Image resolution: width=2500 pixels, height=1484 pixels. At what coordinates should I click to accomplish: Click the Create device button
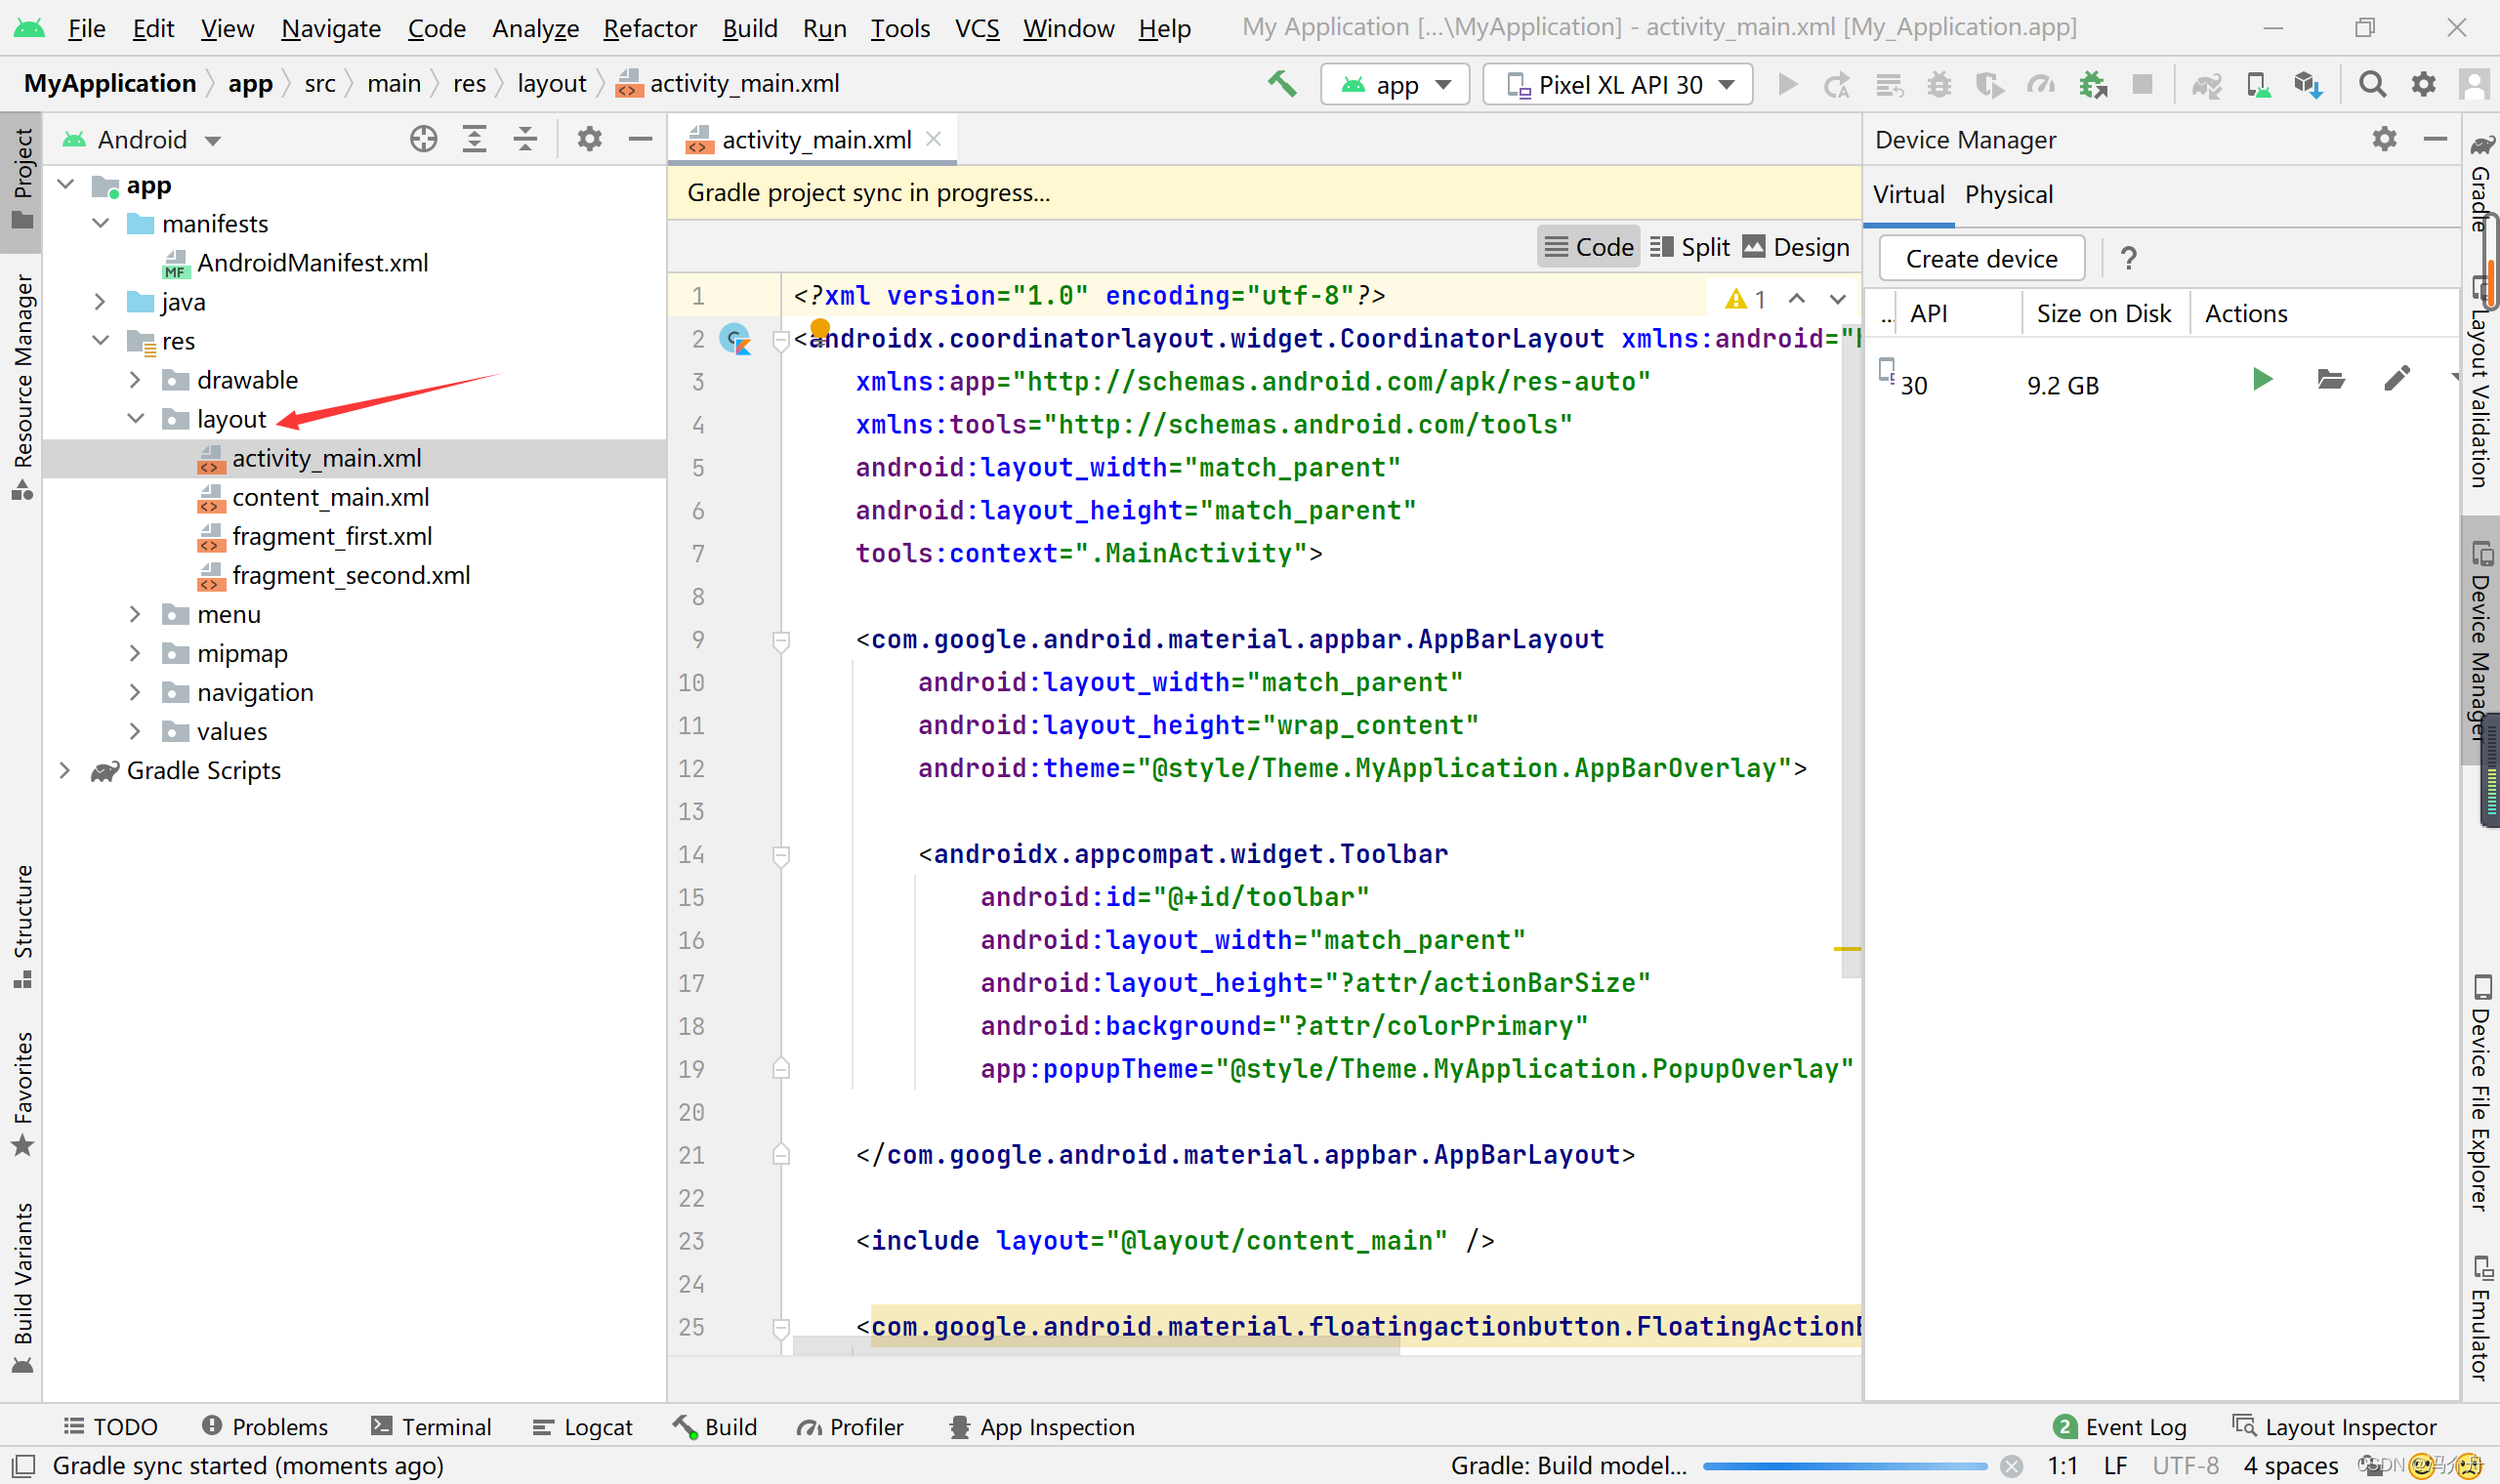(x=1981, y=259)
